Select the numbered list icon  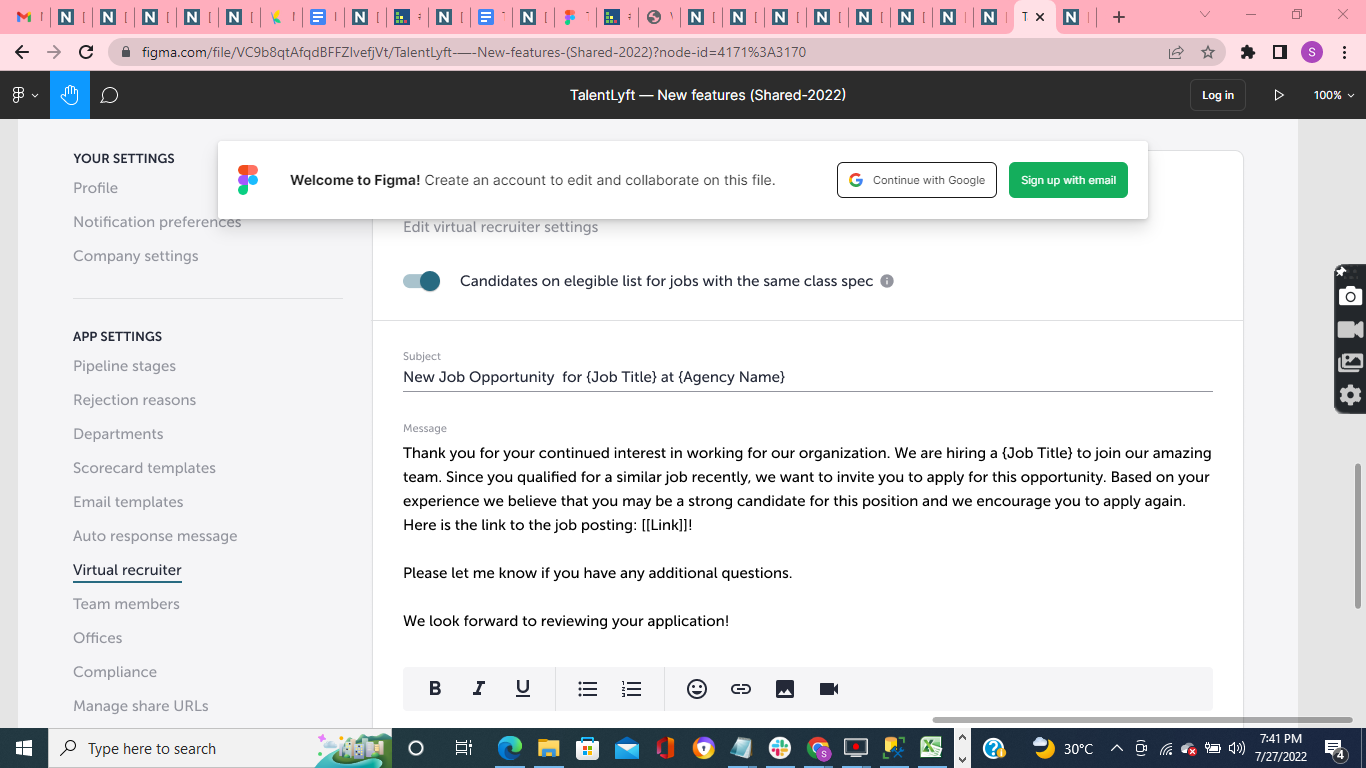click(x=631, y=688)
